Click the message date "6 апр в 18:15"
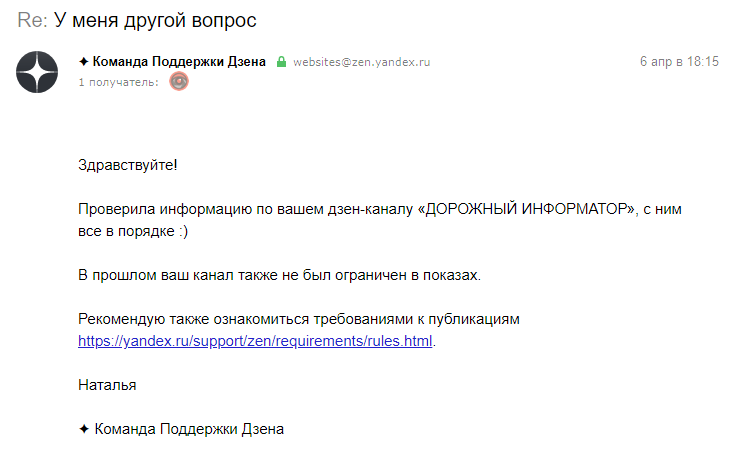Viewport: 739px width, 476px height. 679,62
